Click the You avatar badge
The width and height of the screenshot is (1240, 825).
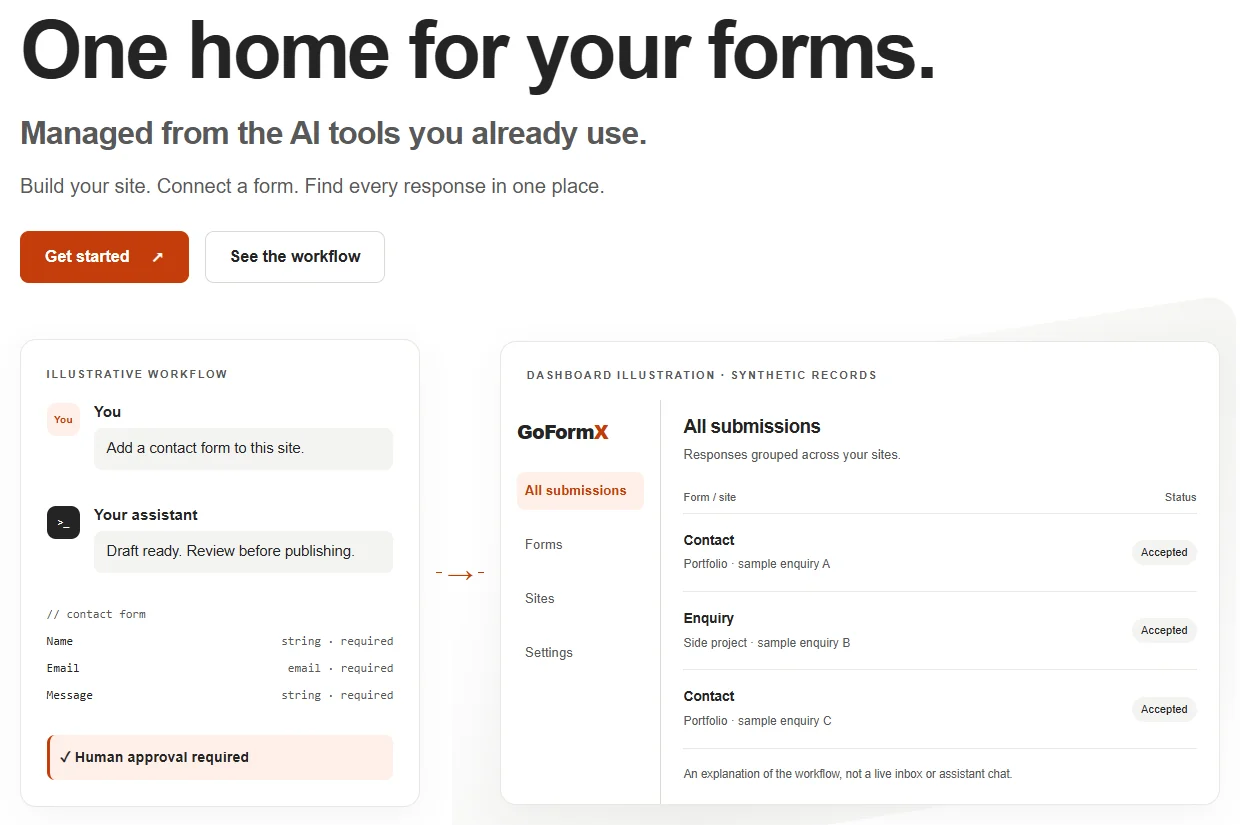pyautogui.click(x=63, y=420)
